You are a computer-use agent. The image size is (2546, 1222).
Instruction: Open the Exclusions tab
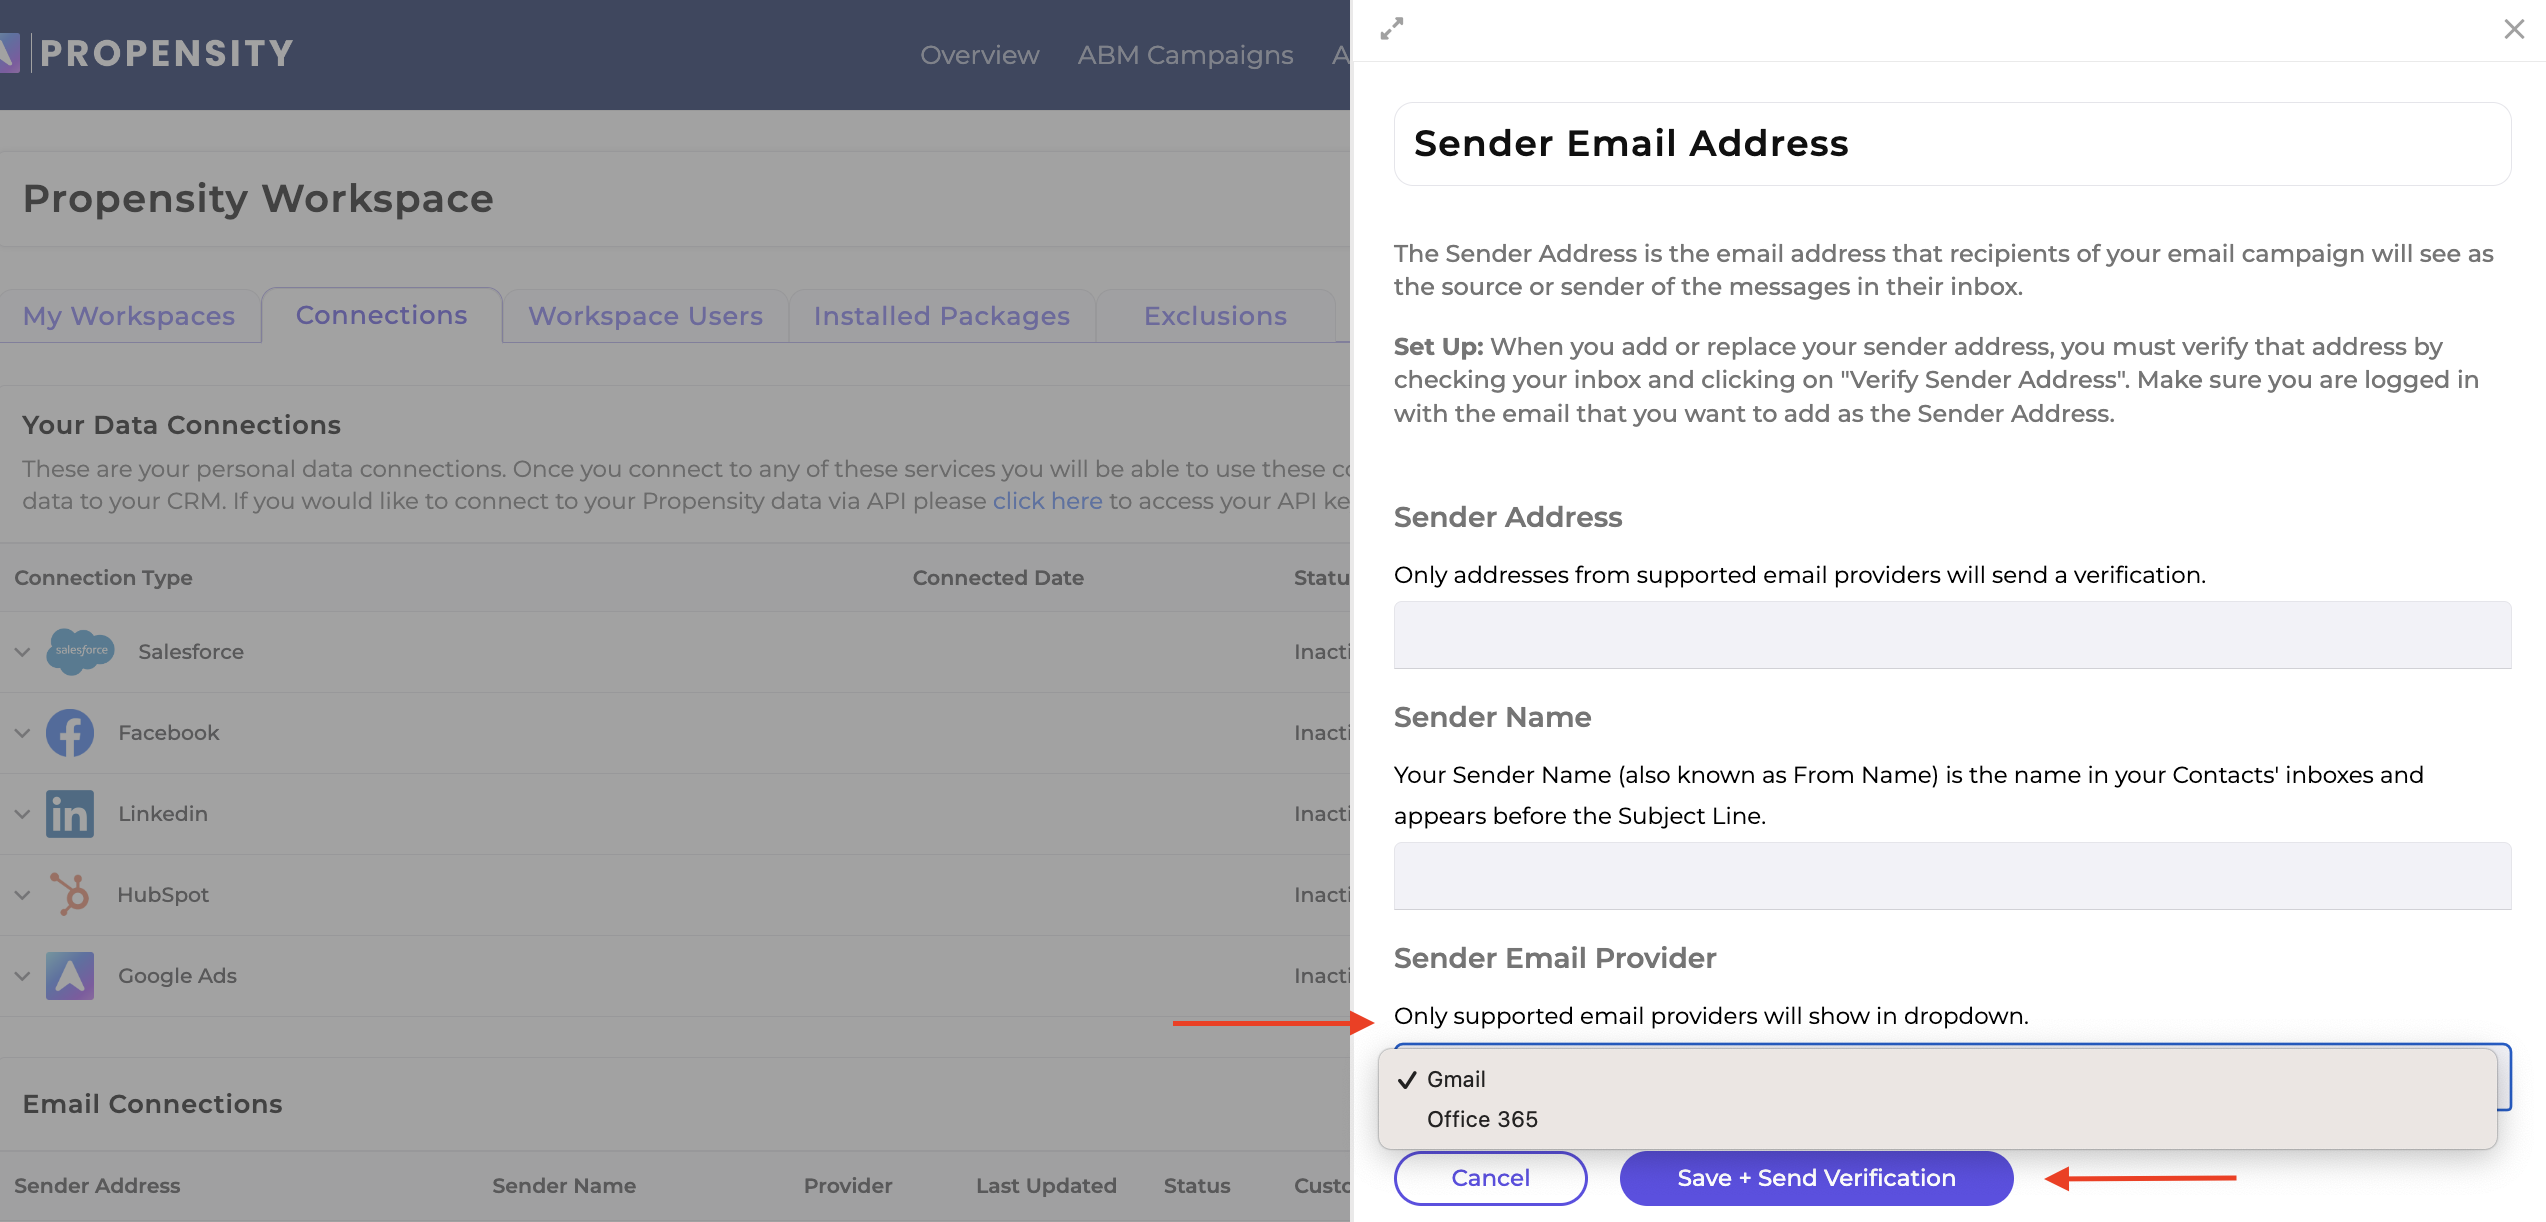pyautogui.click(x=1215, y=316)
